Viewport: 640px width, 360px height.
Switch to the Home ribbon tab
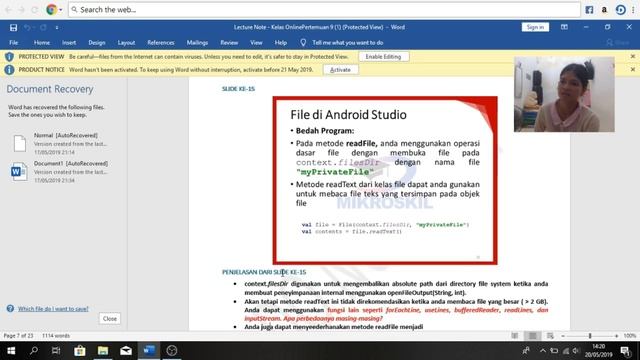coord(42,42)
